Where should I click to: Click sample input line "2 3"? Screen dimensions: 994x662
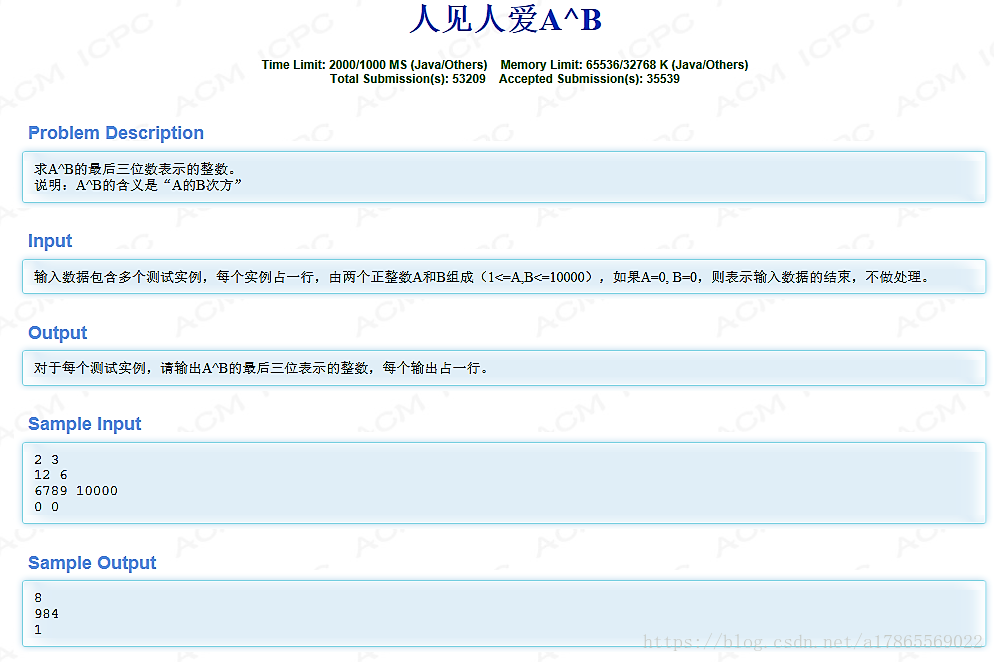coord(46,459)
